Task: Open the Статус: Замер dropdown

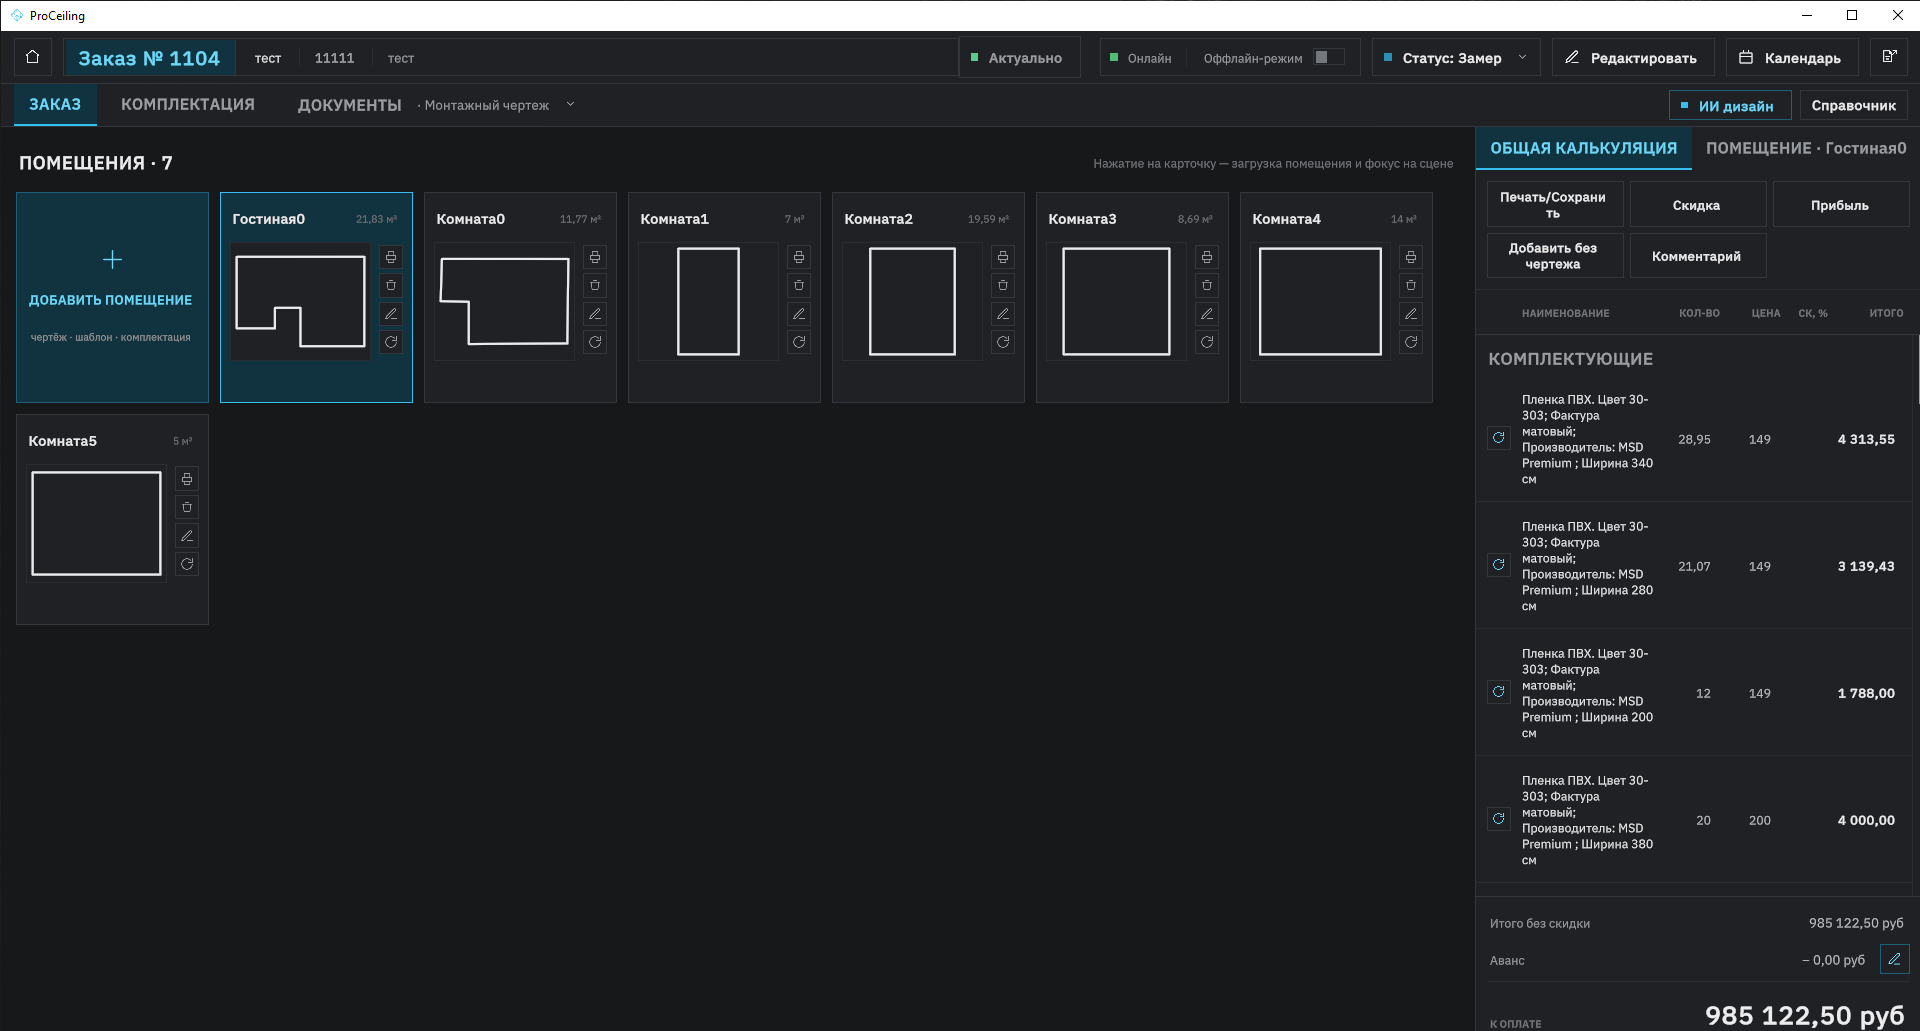Action: [x=1455, y=57]
